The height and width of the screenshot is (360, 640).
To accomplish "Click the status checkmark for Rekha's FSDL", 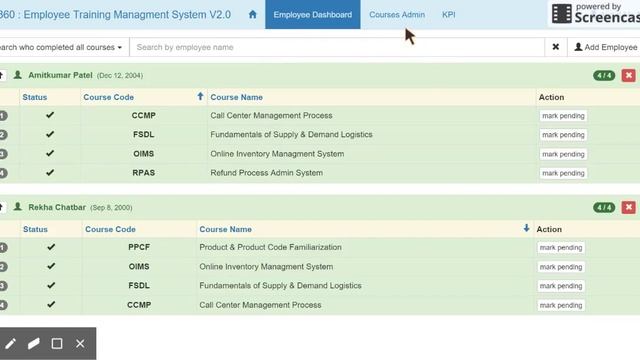I will coord(51,285).
